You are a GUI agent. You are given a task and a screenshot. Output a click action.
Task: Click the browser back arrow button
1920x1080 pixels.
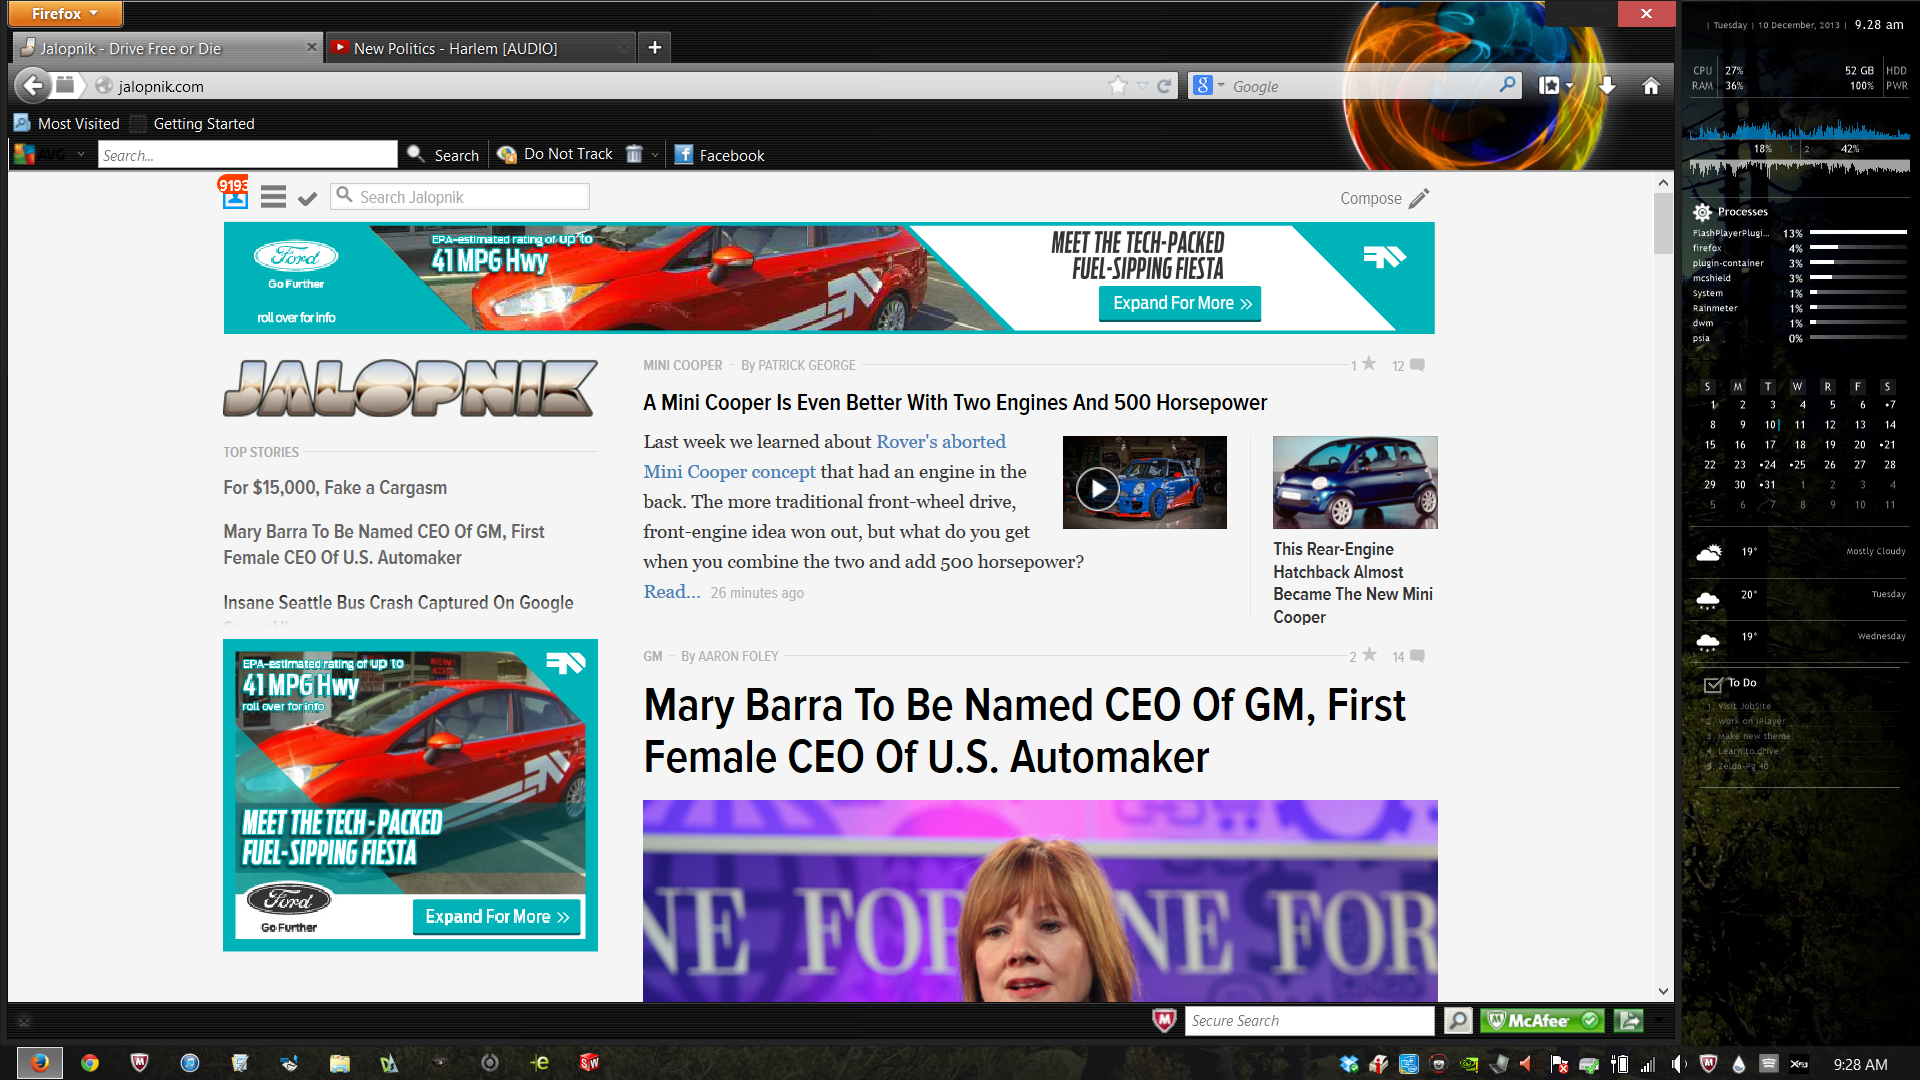[x=33, y=86]
